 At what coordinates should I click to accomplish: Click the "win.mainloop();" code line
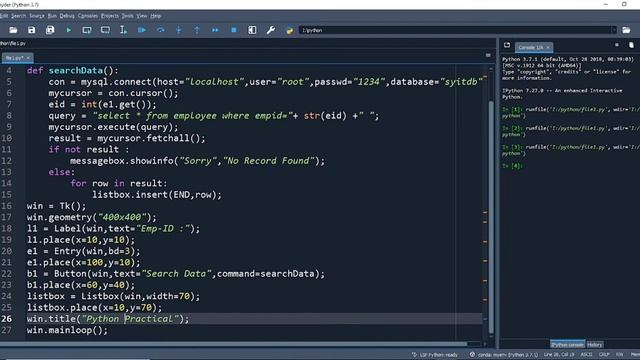coord(67,330)
